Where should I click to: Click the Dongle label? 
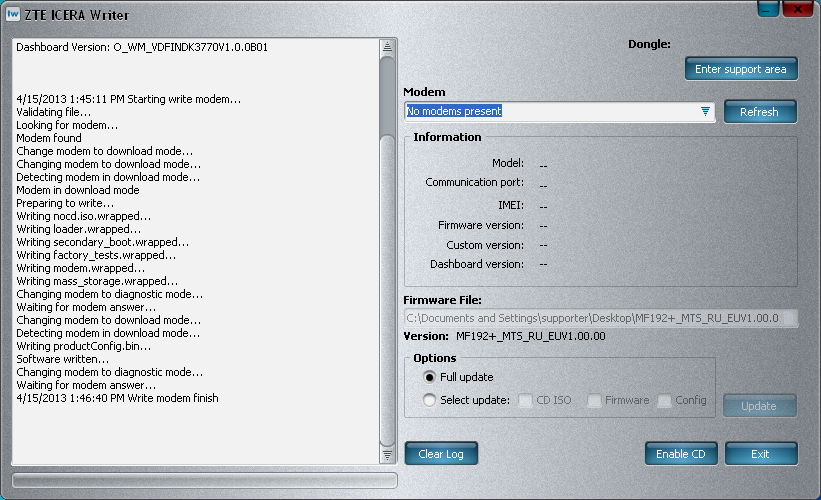click(649, 45)
